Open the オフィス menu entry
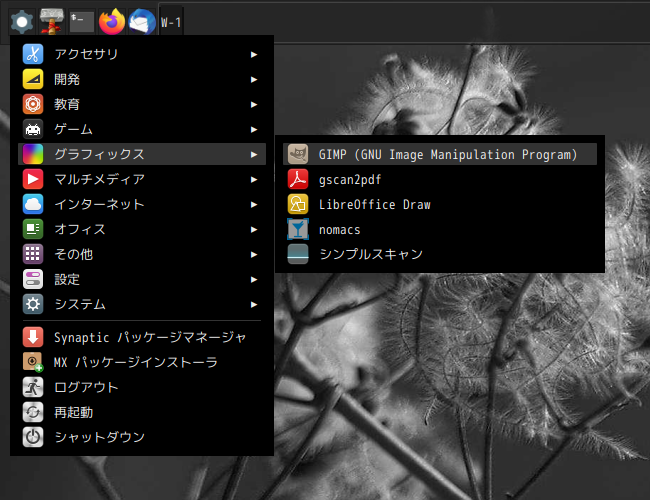This screenshot has width=650, height=500. pyautogui.click(x=142, y=229)
